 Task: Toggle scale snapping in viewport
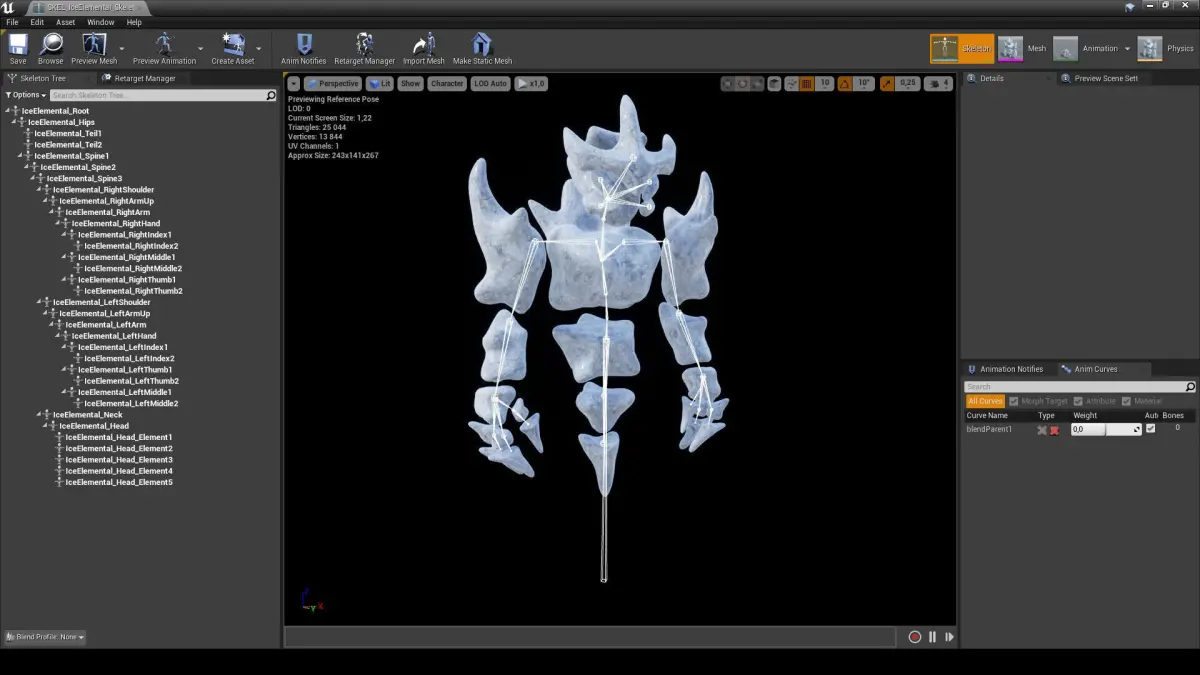tap(886, 84)
